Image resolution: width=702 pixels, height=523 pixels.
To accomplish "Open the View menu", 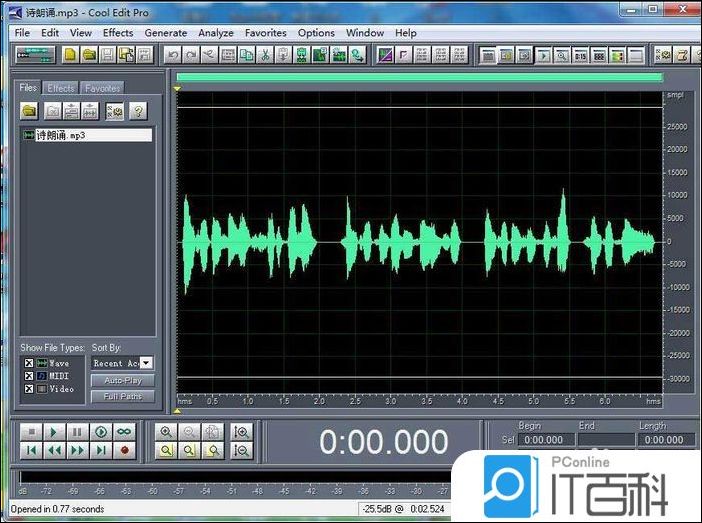I will click(81, 33).
